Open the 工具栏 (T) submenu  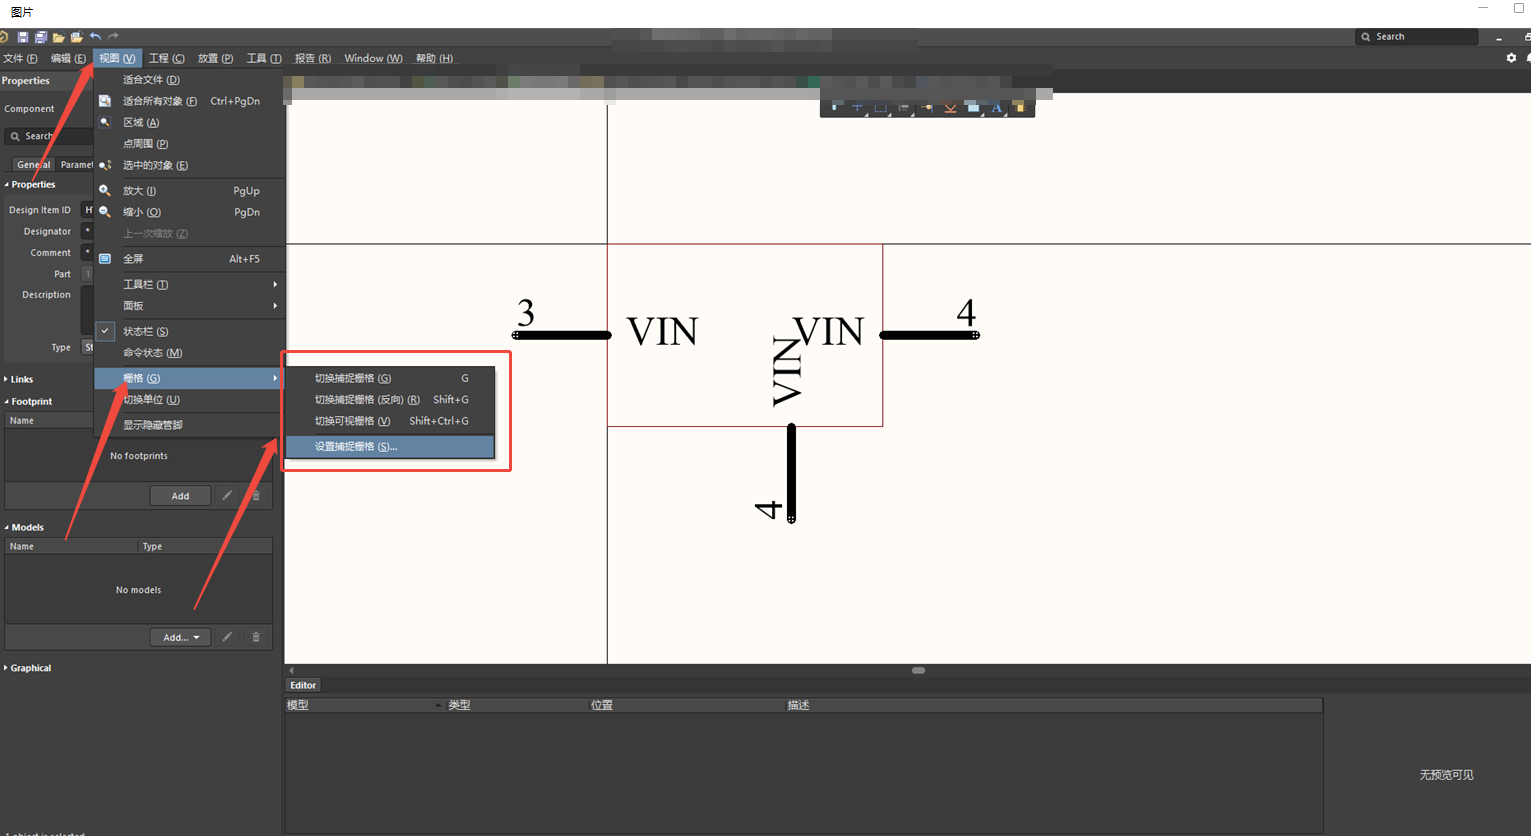click(x=190, y=284)
